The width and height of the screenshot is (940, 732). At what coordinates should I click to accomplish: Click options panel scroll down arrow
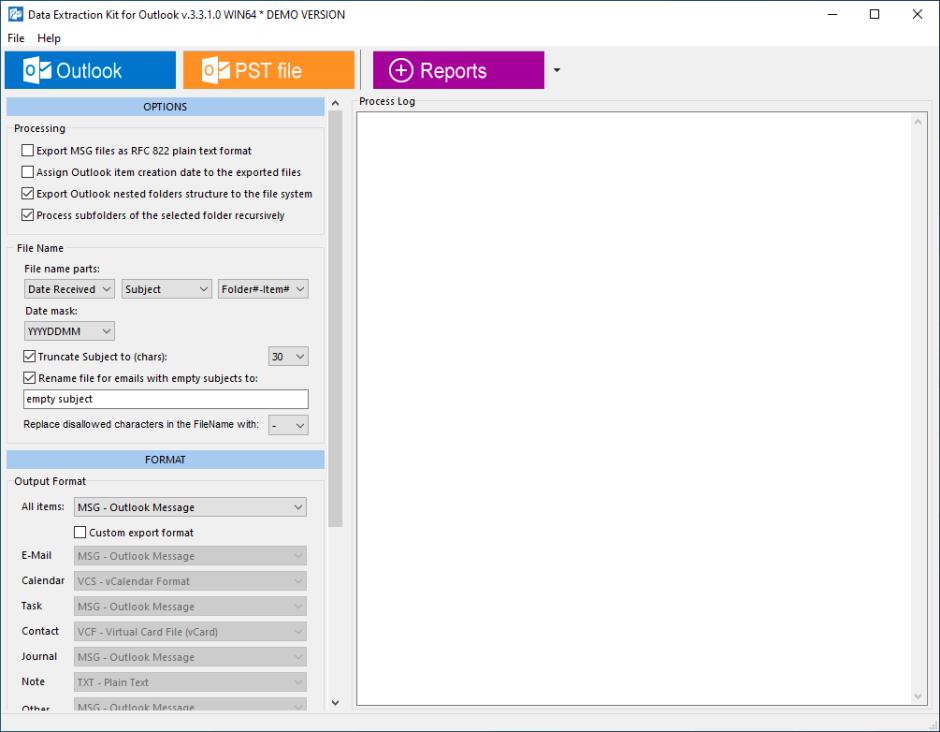(335, 703)
